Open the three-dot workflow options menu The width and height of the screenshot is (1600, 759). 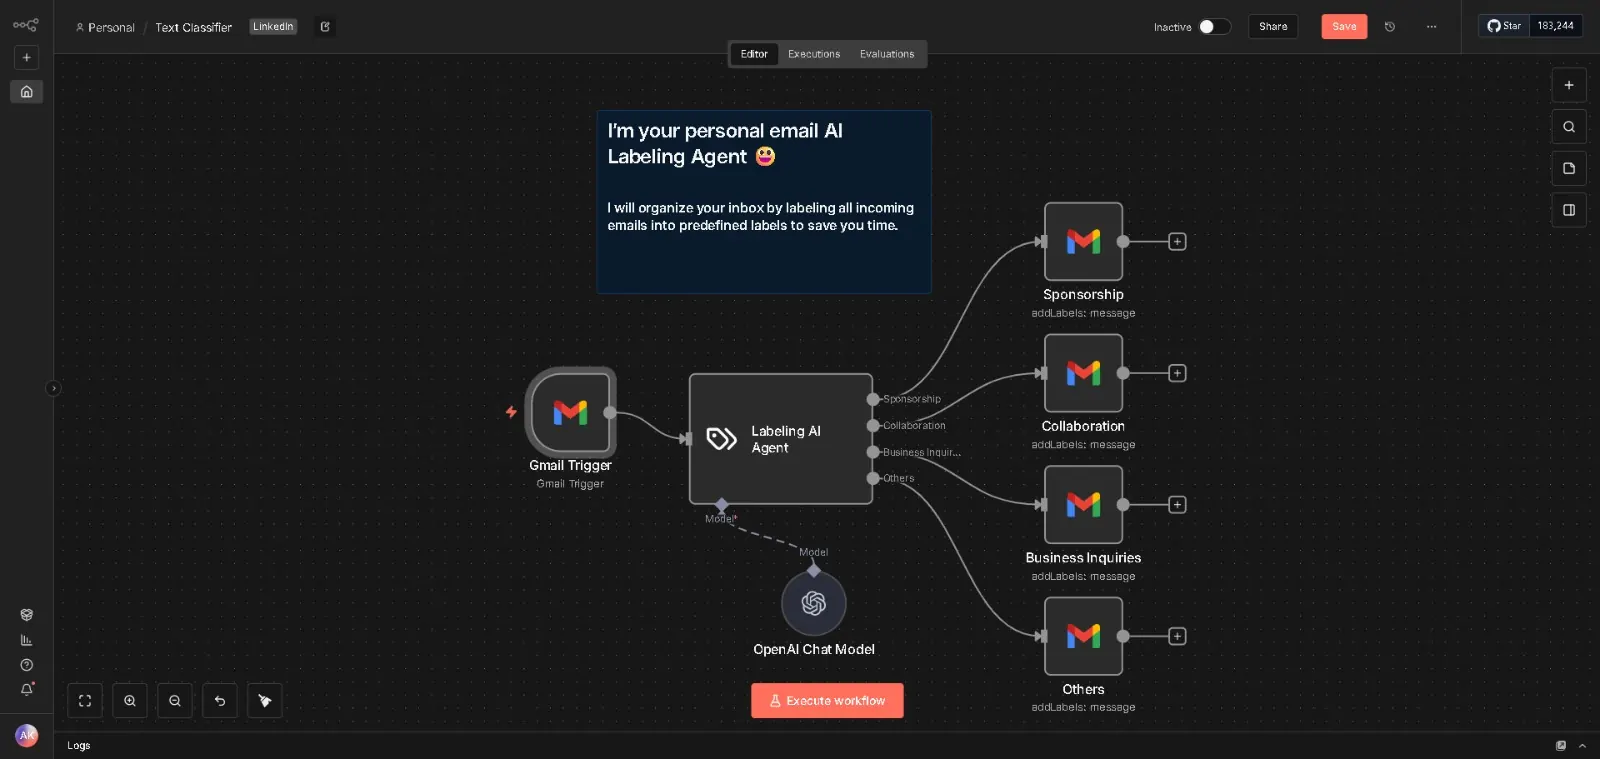pos(1432,27)
